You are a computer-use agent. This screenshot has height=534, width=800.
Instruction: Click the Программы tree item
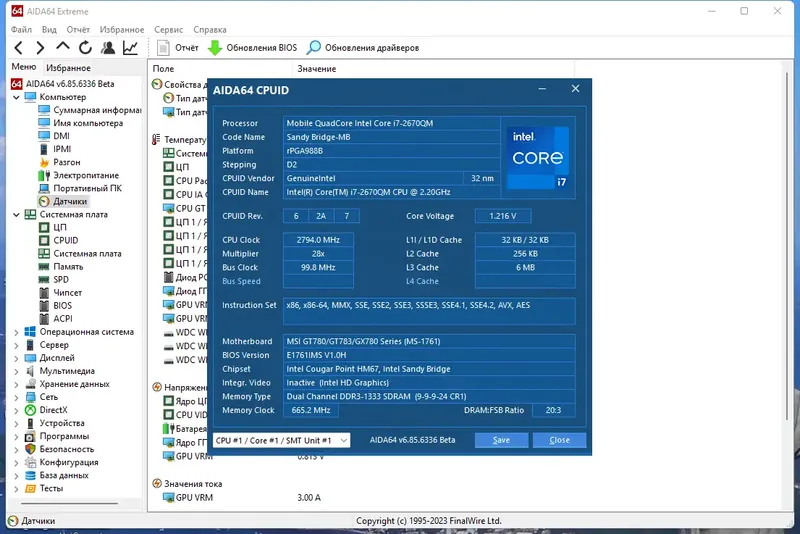click(x=57, y=436)
